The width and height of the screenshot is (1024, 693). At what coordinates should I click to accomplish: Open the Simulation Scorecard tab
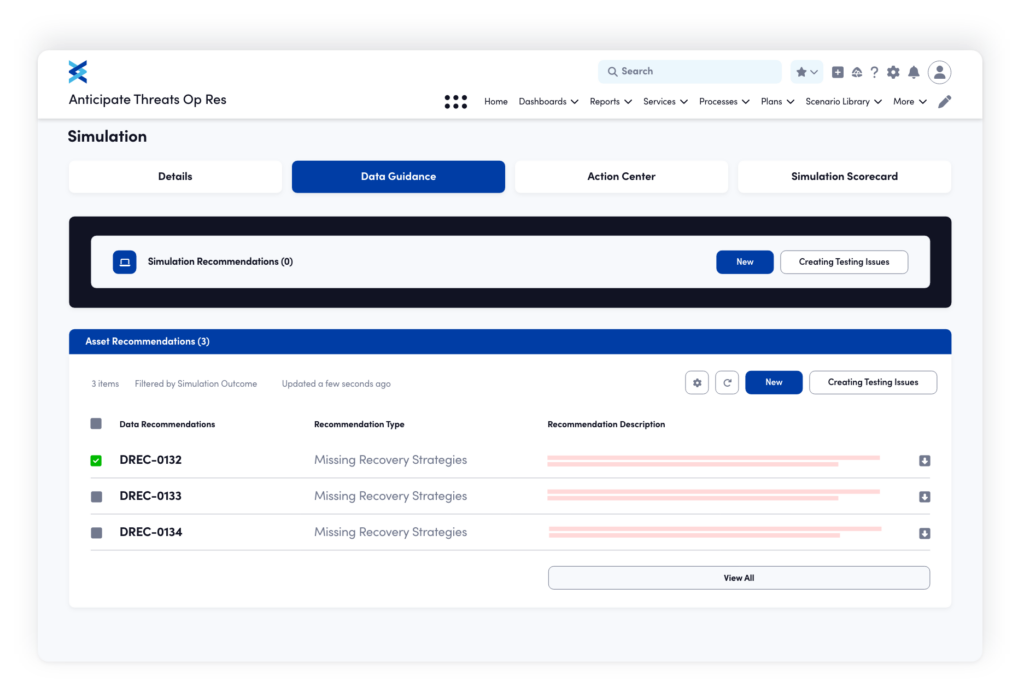click(844, 176)
